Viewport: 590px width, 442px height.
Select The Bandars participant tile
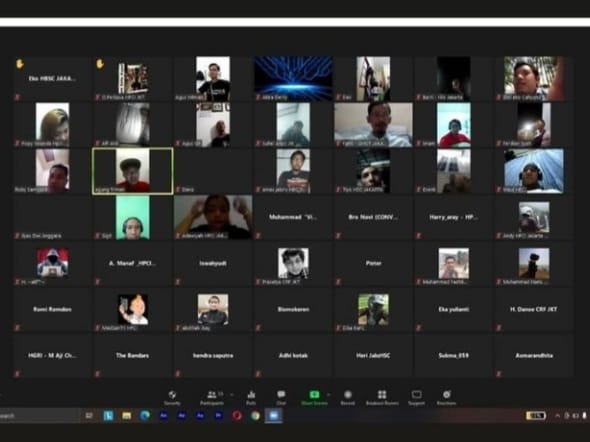coord(132,355)
